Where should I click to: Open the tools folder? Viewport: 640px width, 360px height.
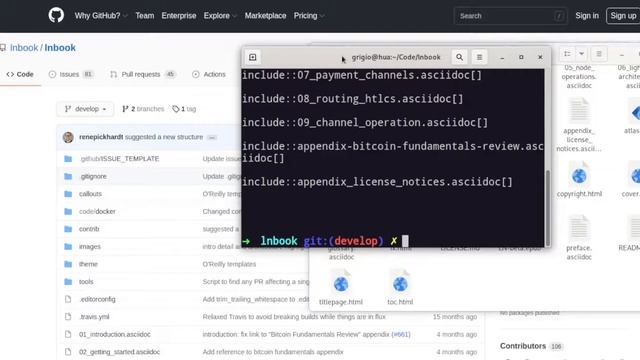click(86, 282)
